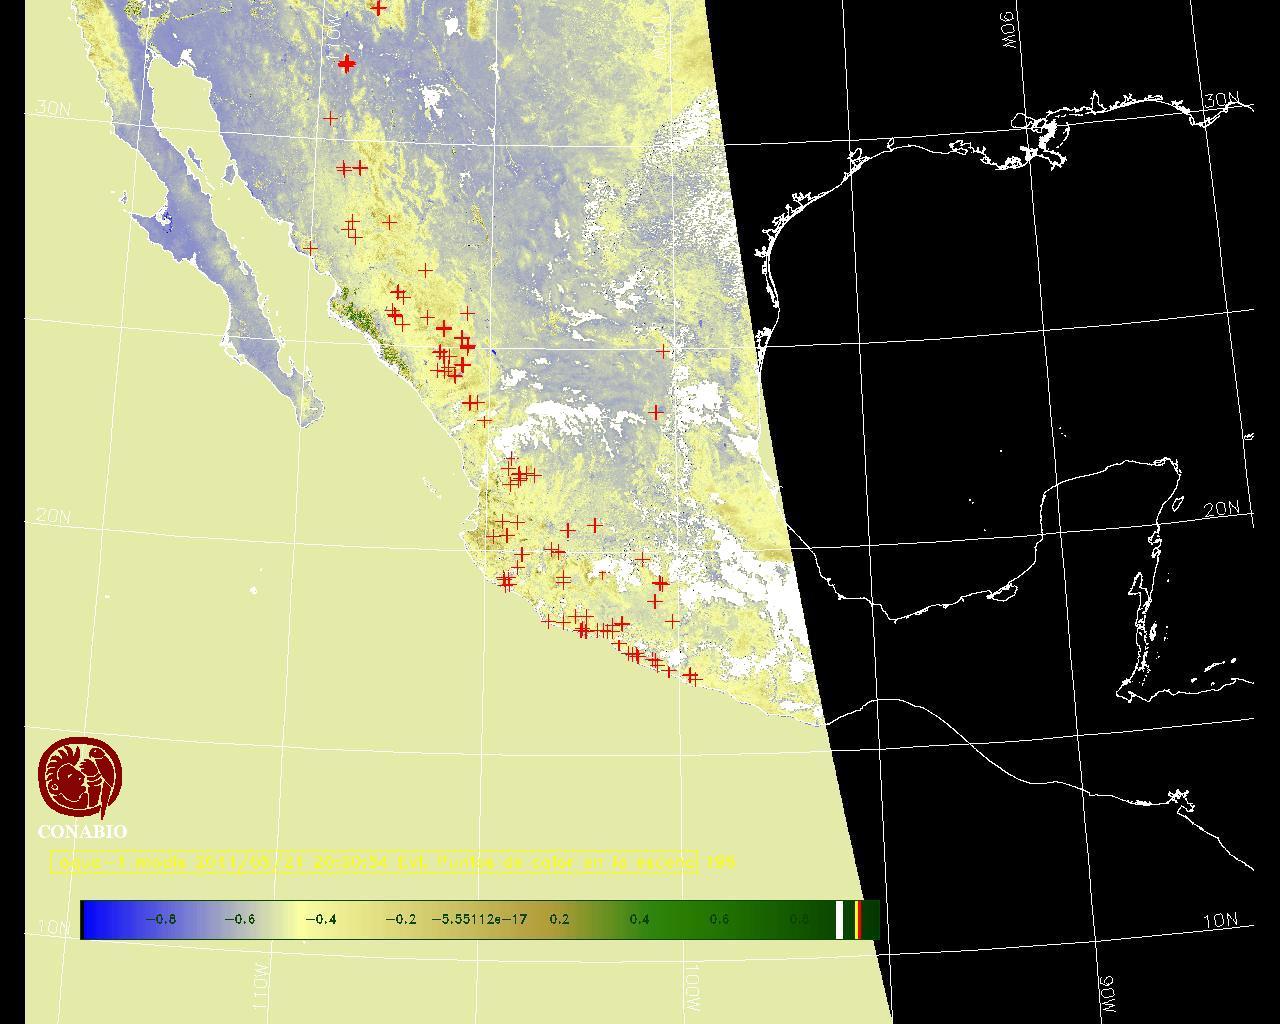
Task: Click the 30N latitude label on the right edge
Action: (x=1222, y=101)
